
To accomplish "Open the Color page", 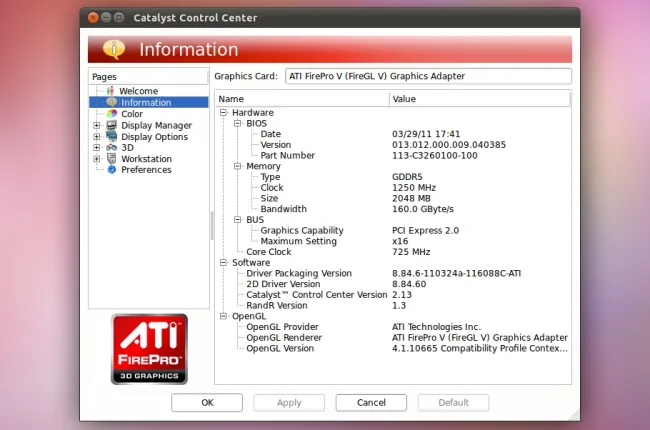I will coord(132,114).
